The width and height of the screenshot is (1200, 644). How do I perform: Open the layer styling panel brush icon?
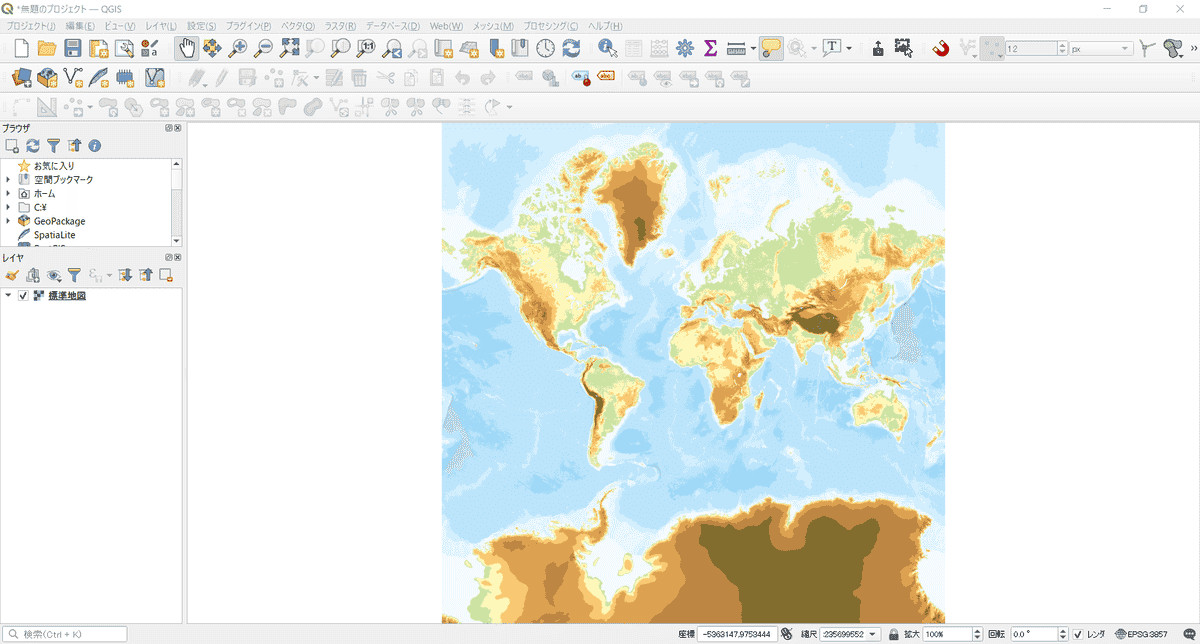coord(12,275)
